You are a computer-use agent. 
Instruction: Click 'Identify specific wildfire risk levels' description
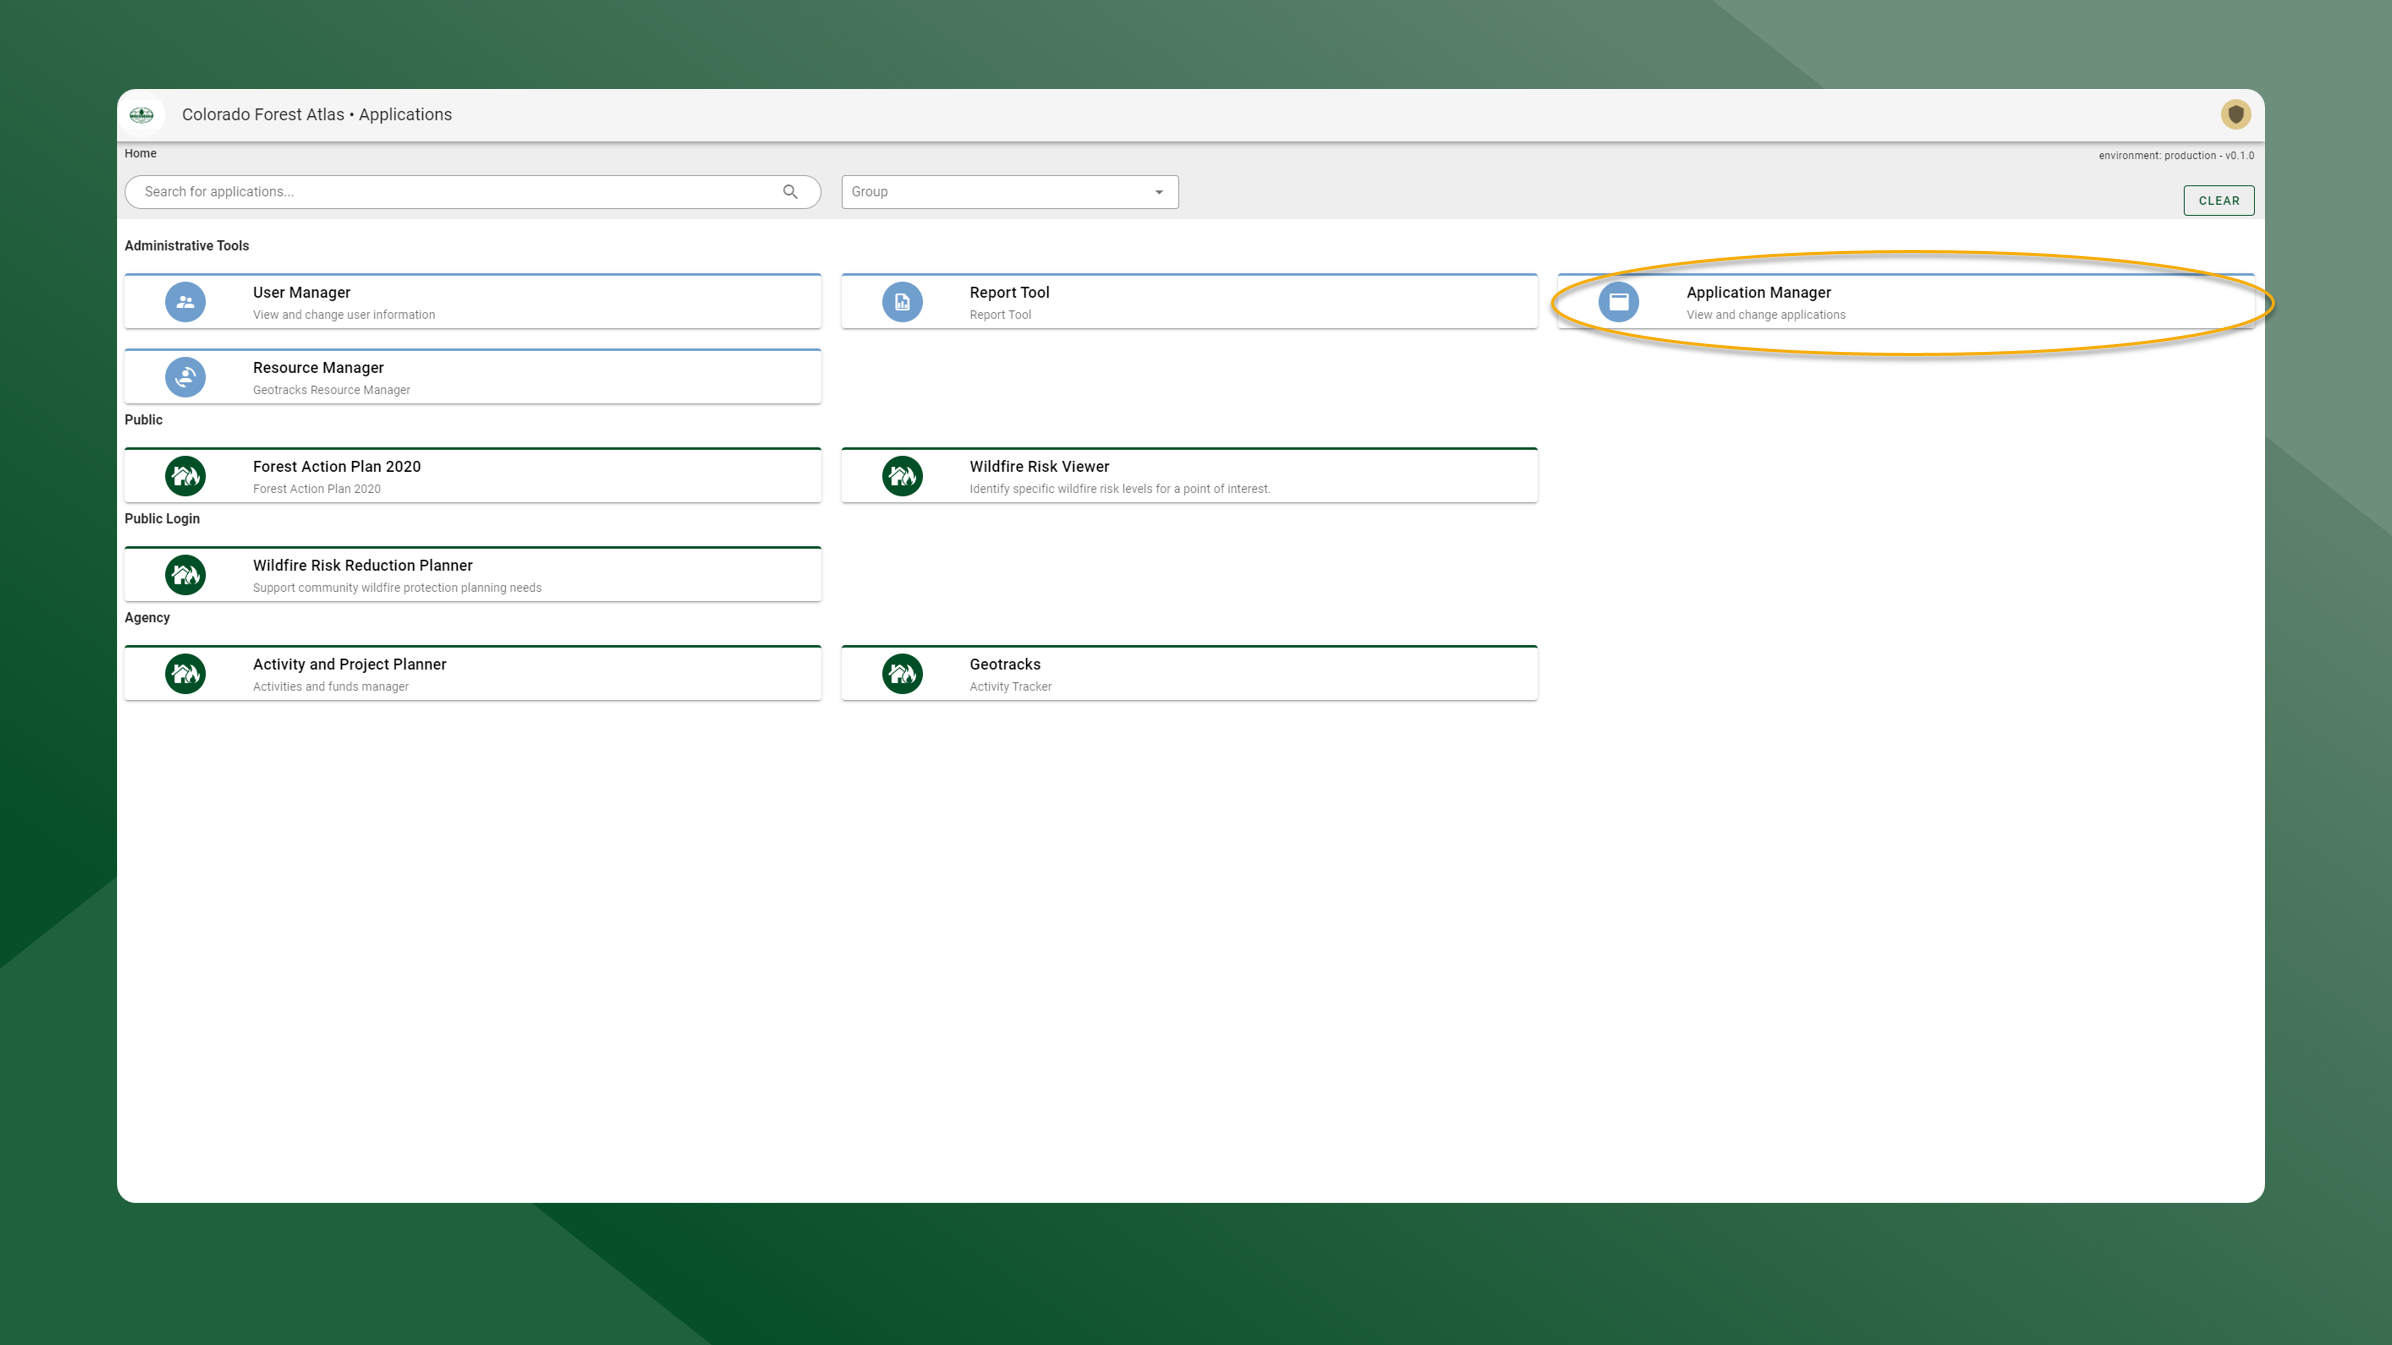1119,489
